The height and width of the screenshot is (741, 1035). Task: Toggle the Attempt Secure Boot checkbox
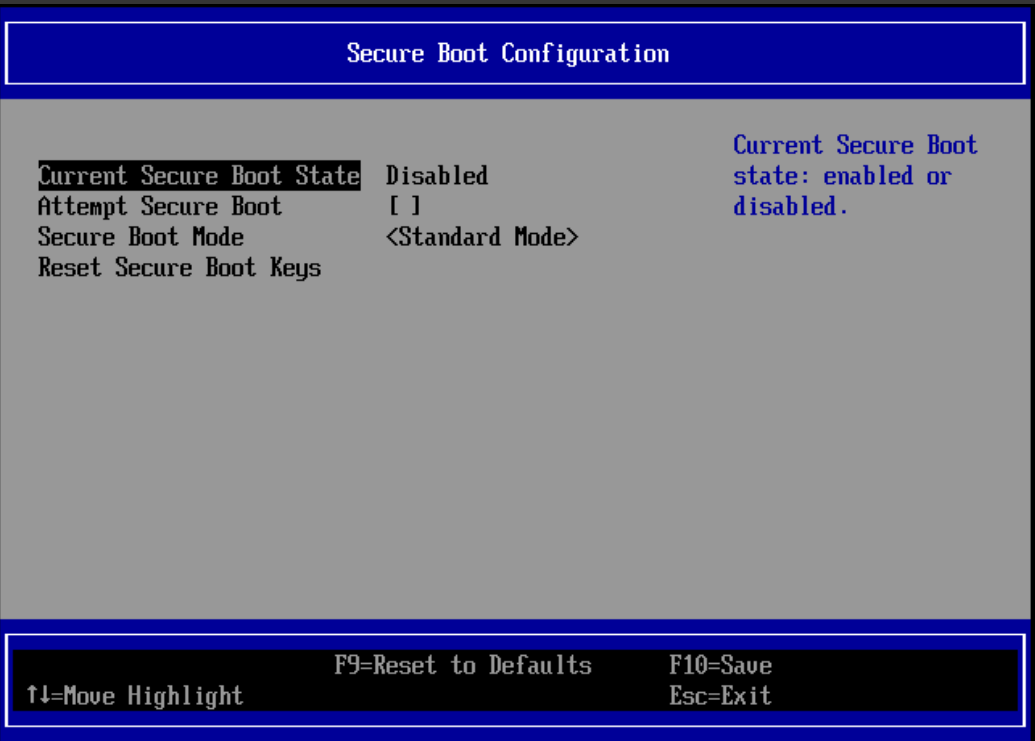(x=405, y=207)
